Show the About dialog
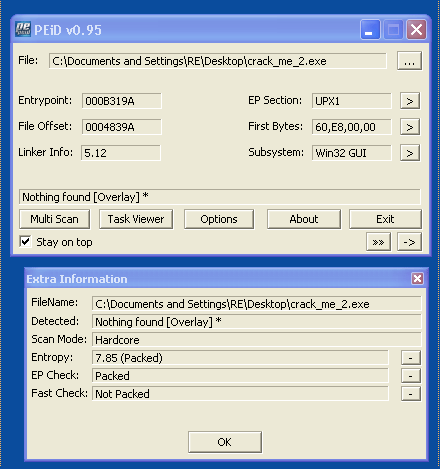 pos(304,219)
